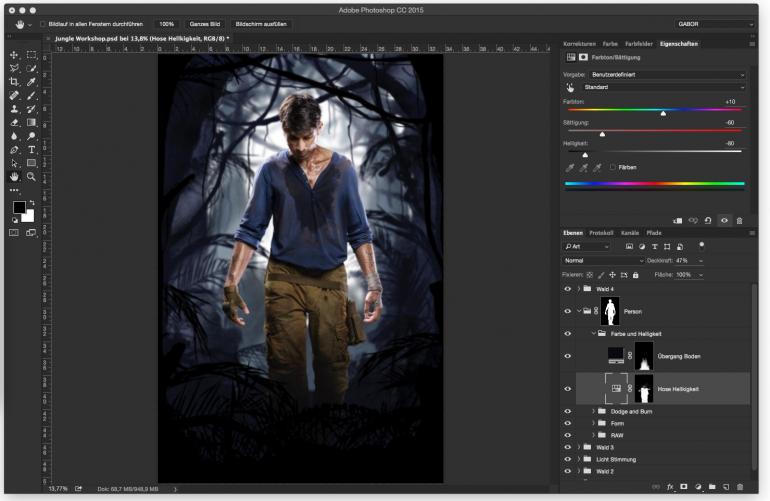Enable the Färben checkbox
Viewport: 770px width, 501px height.
pyautogui.click(x=612, y=167)
